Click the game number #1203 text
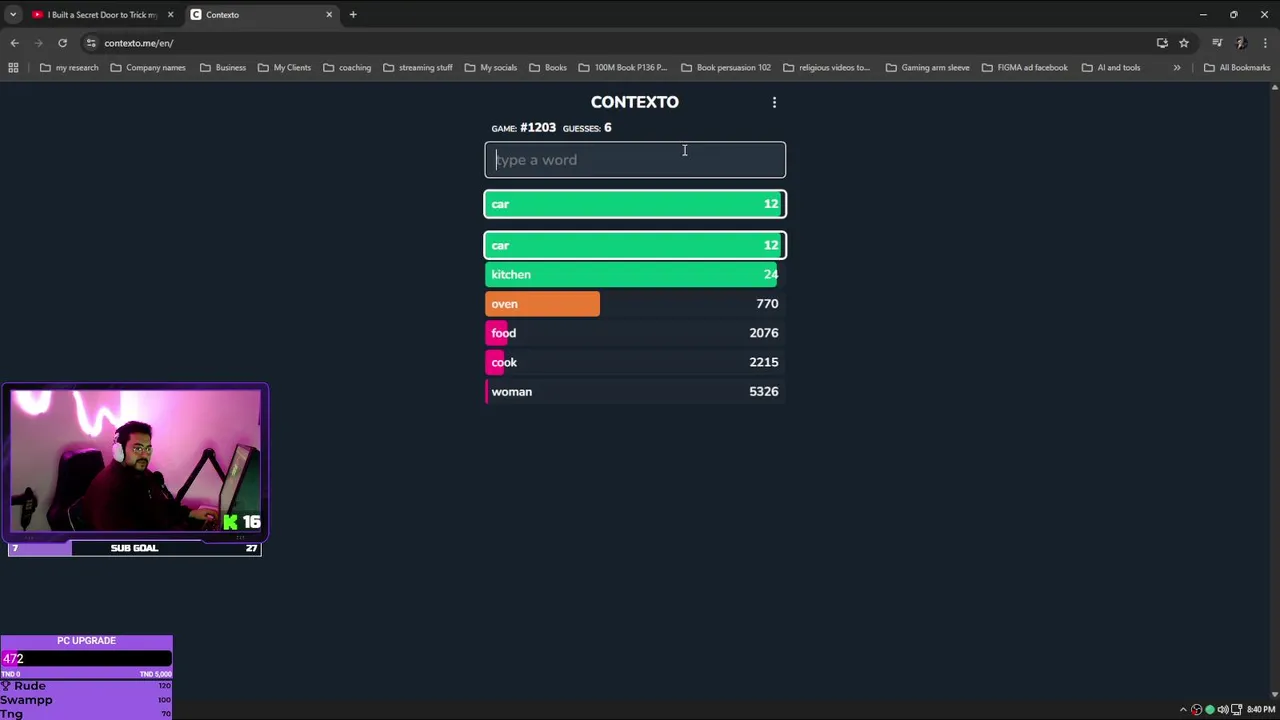 538,128
